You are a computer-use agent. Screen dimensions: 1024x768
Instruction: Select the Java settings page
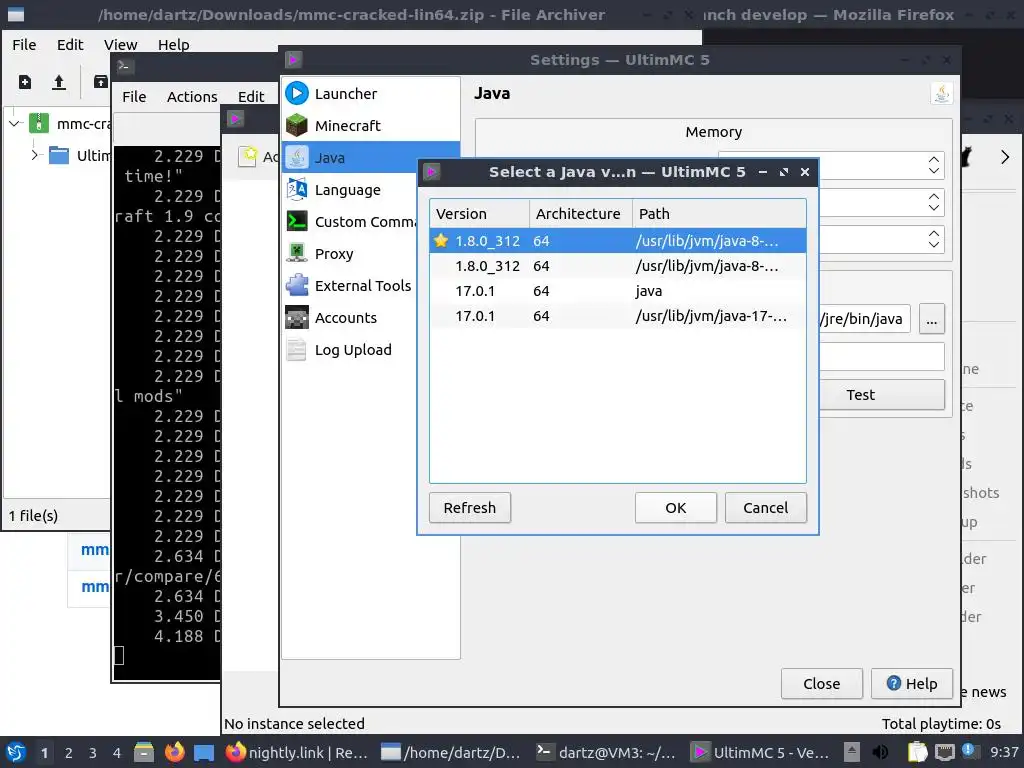tap(370, 157)
